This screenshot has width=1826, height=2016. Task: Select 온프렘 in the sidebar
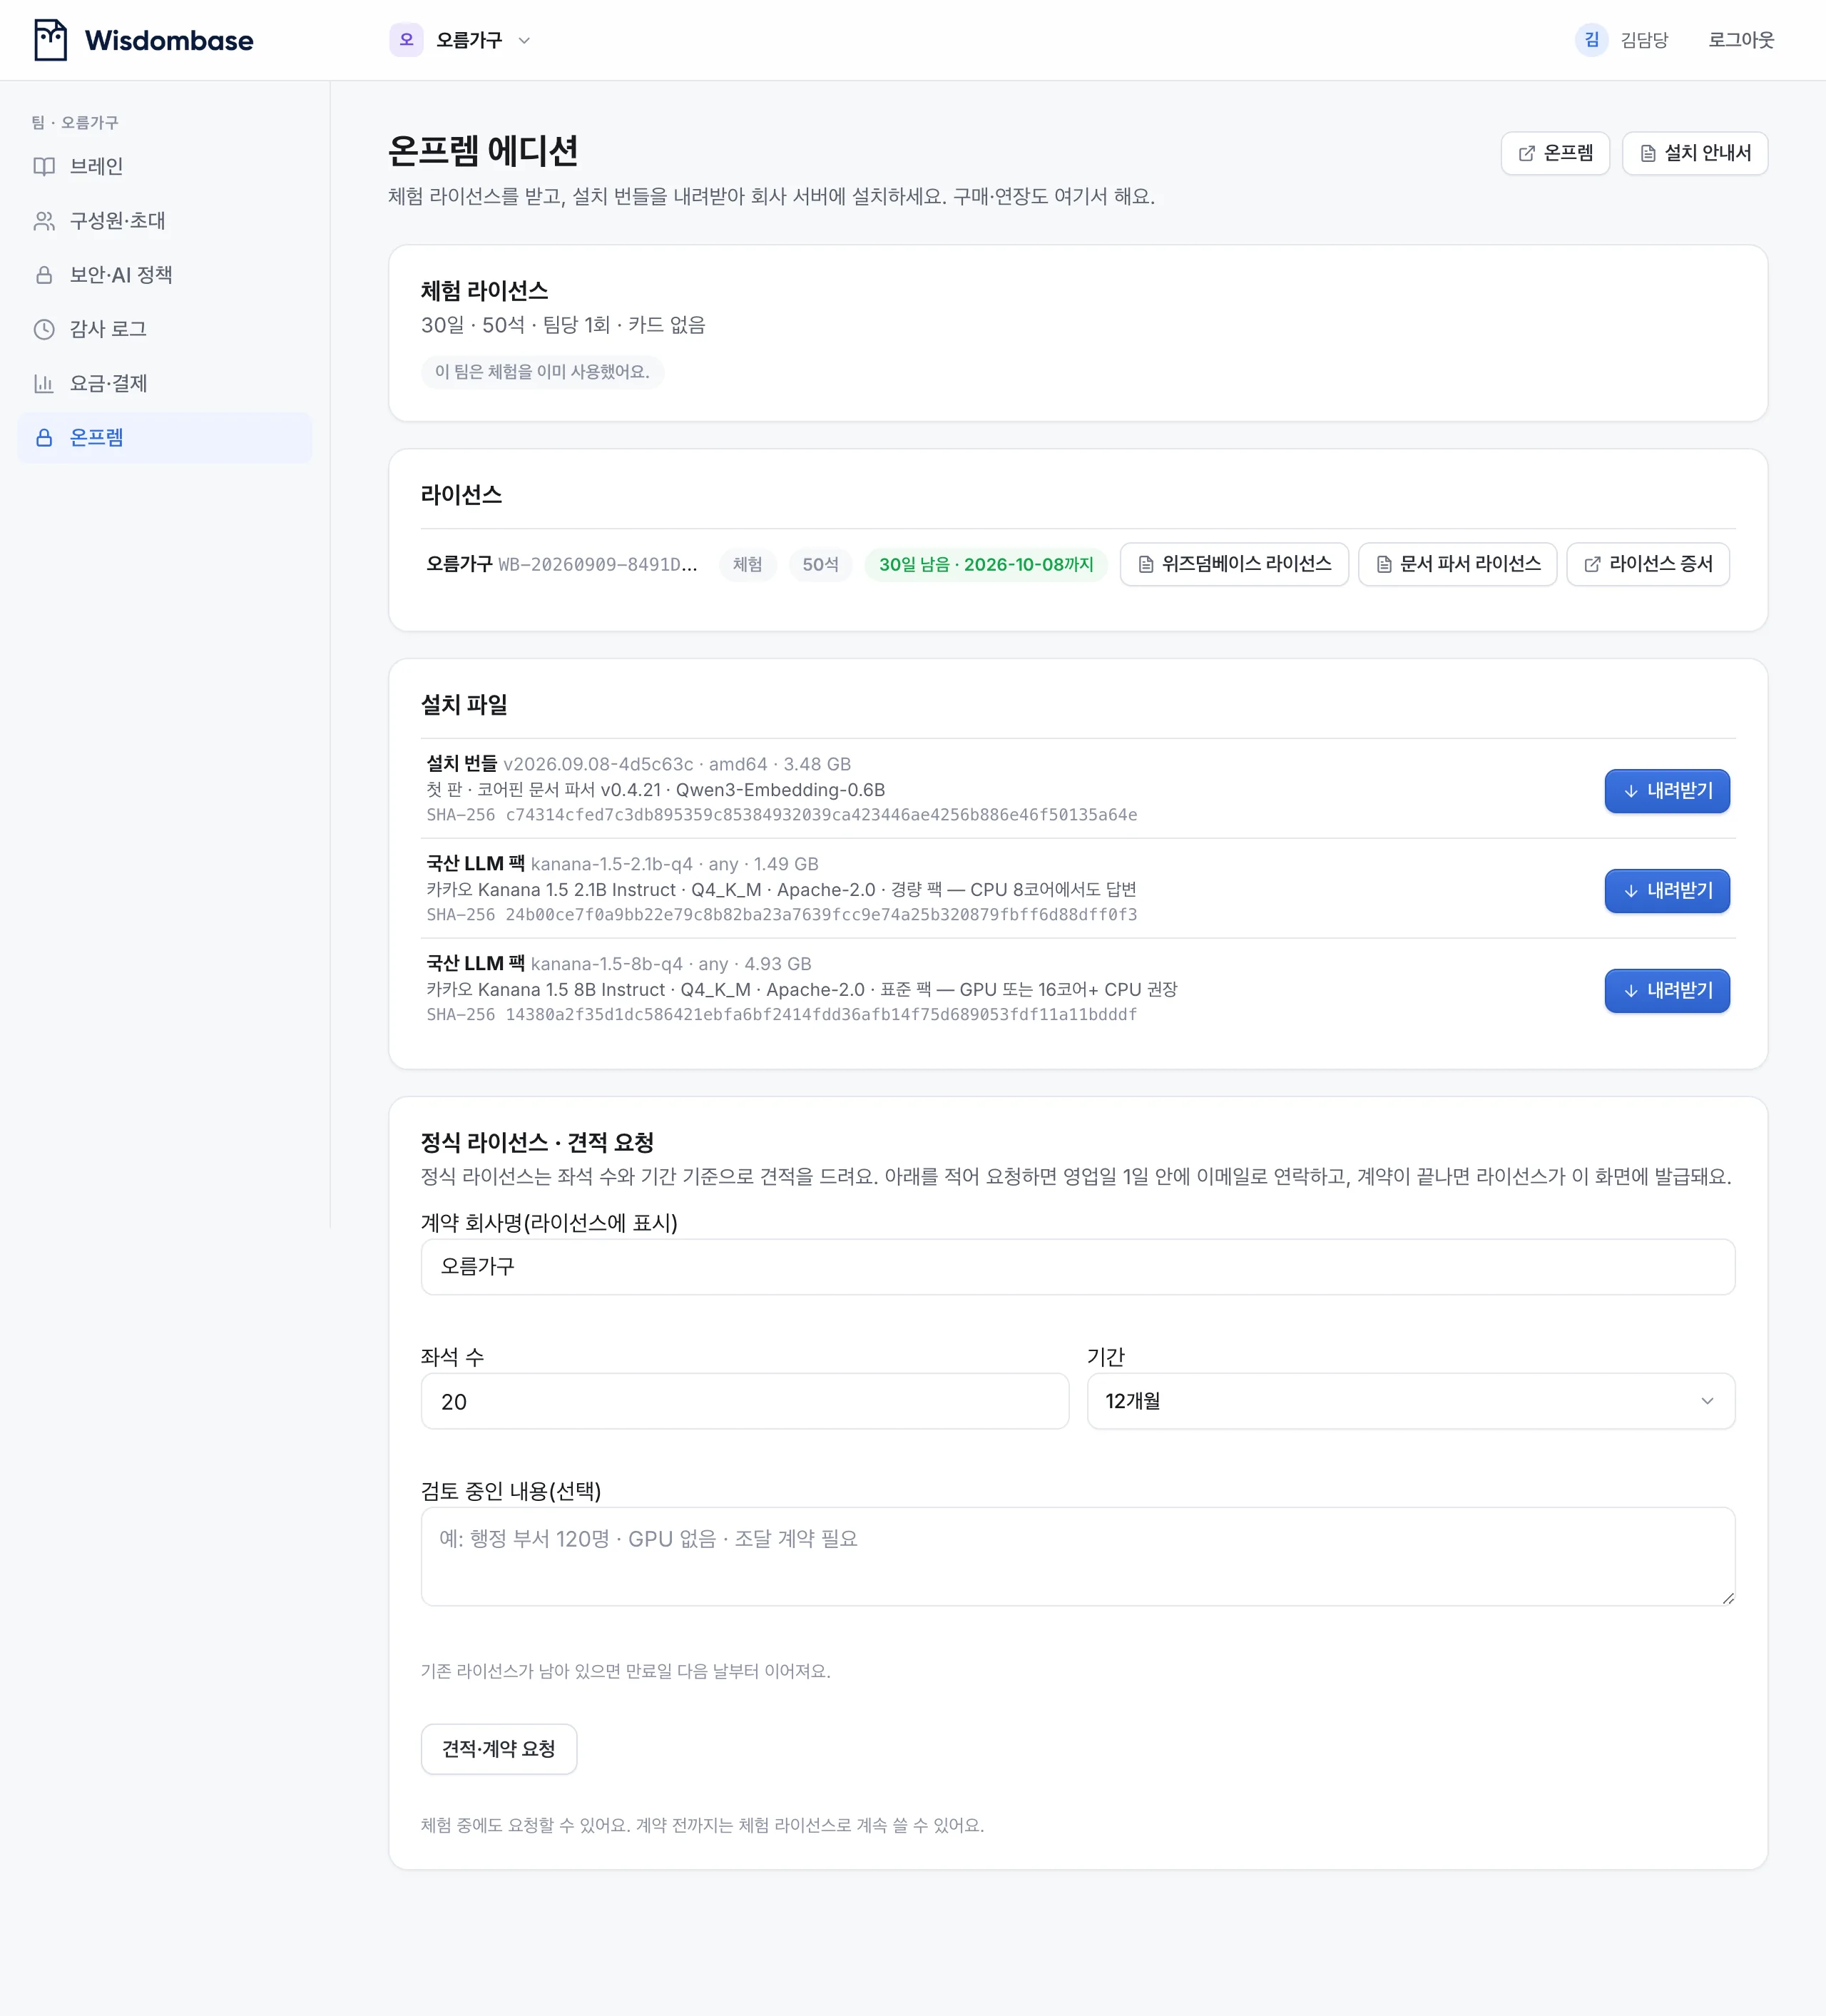(x=165, y=437)
